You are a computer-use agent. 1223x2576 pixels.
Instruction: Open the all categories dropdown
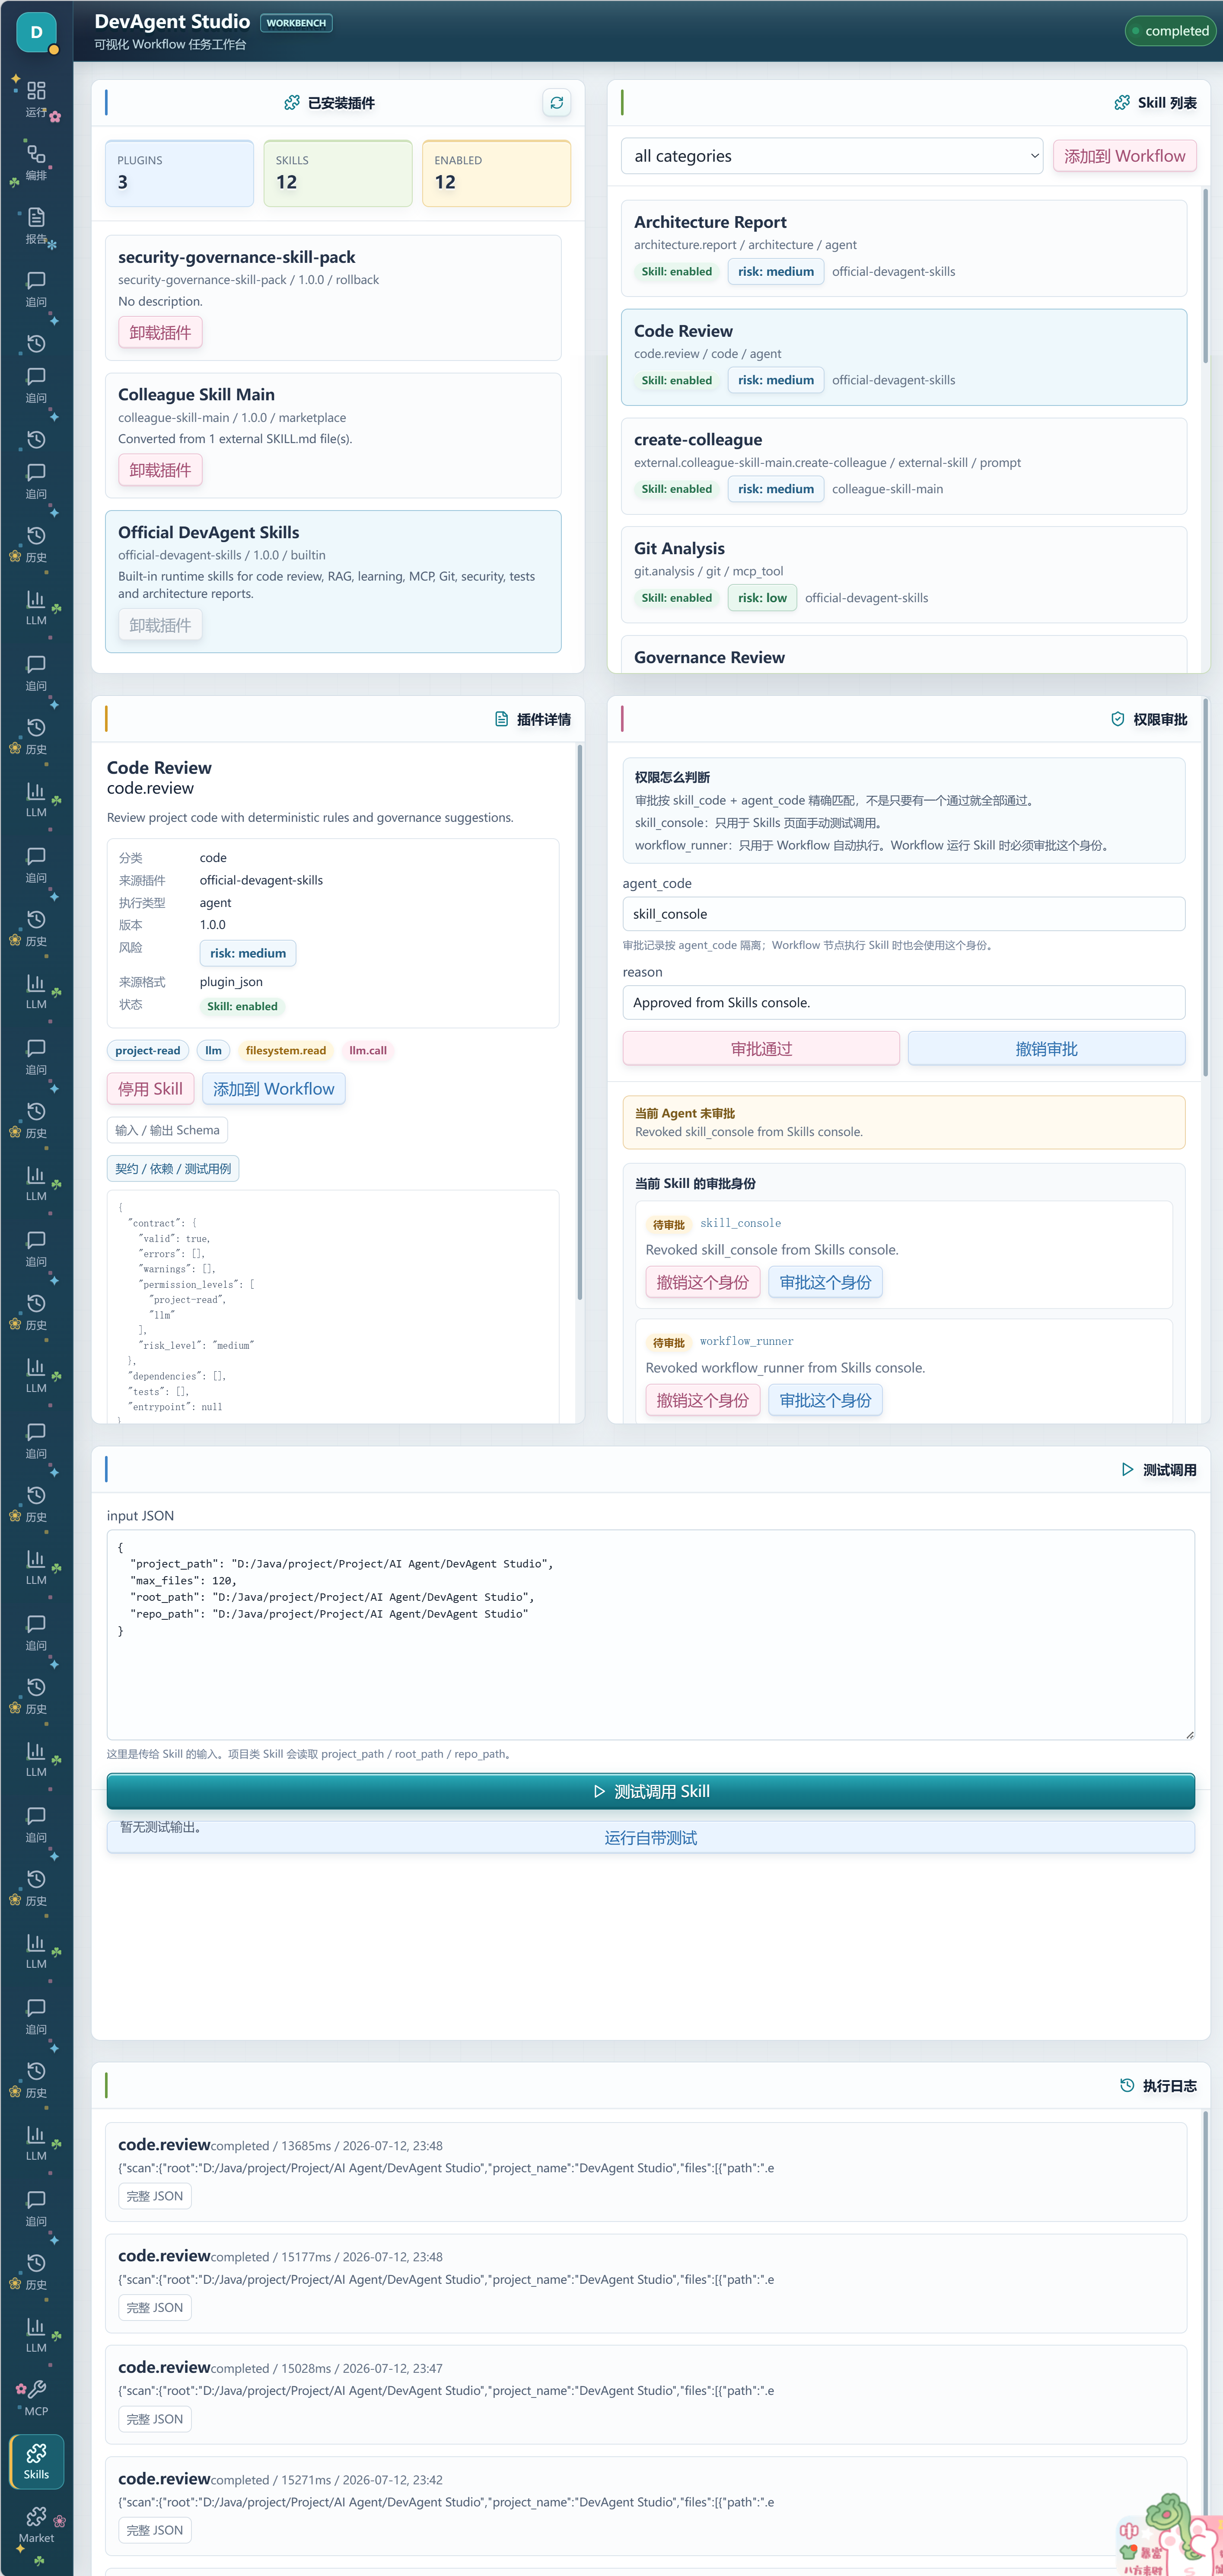point(832,156)
